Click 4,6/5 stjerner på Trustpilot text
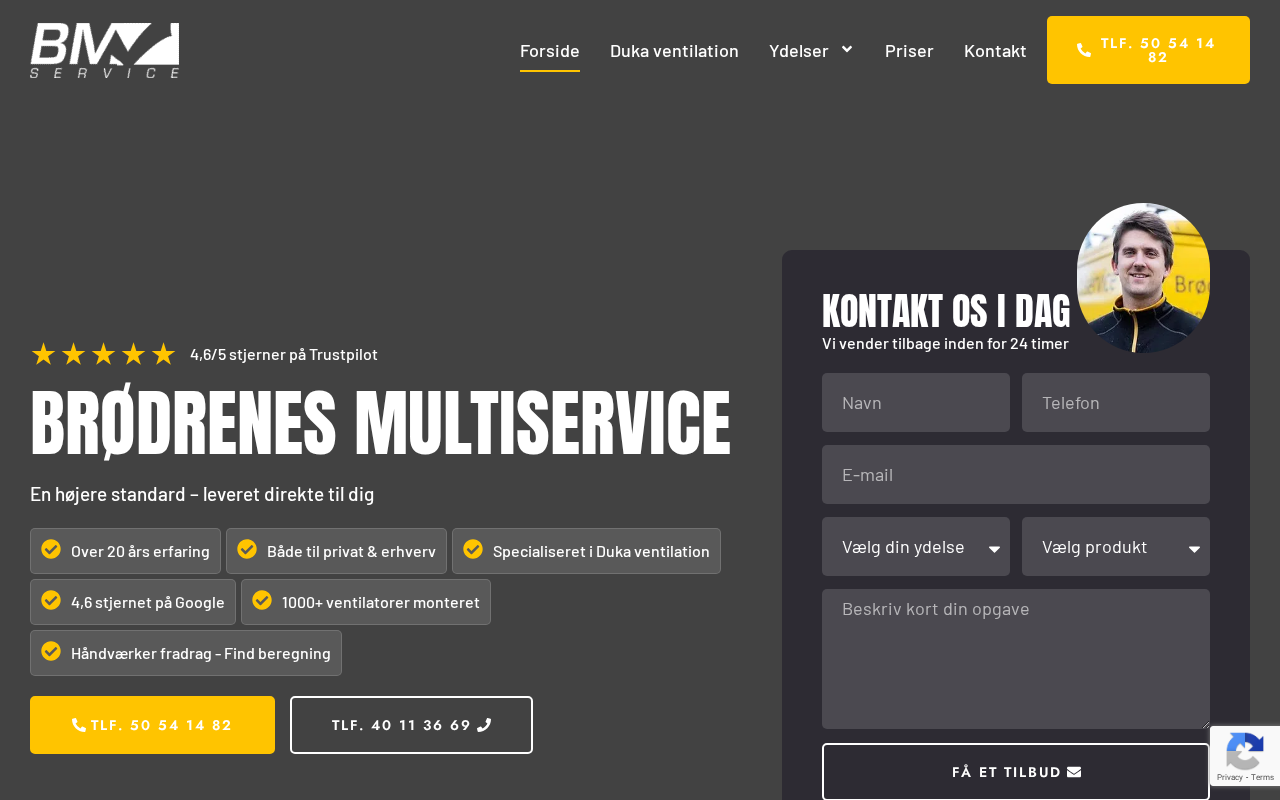1280x800 pixels. (284, 354)
